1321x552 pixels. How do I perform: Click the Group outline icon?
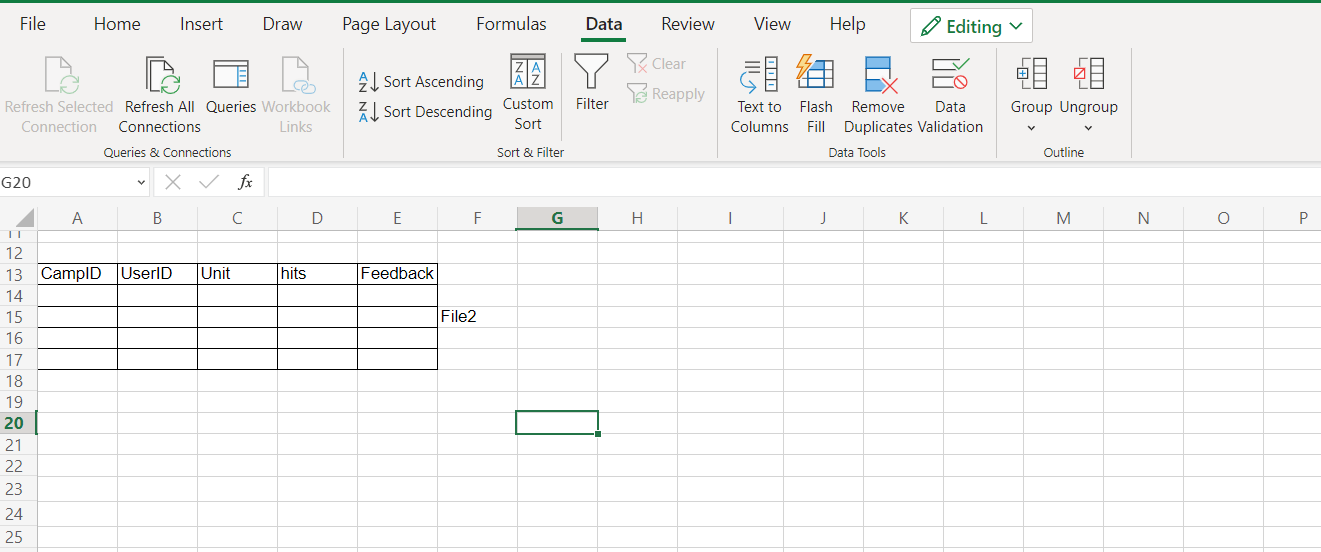[x=1031, y=75]
